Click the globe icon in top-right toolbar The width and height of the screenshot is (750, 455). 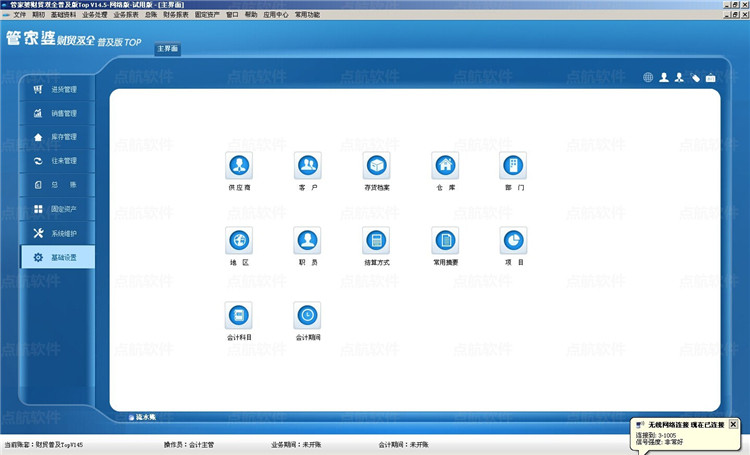(x=648, y=77)
